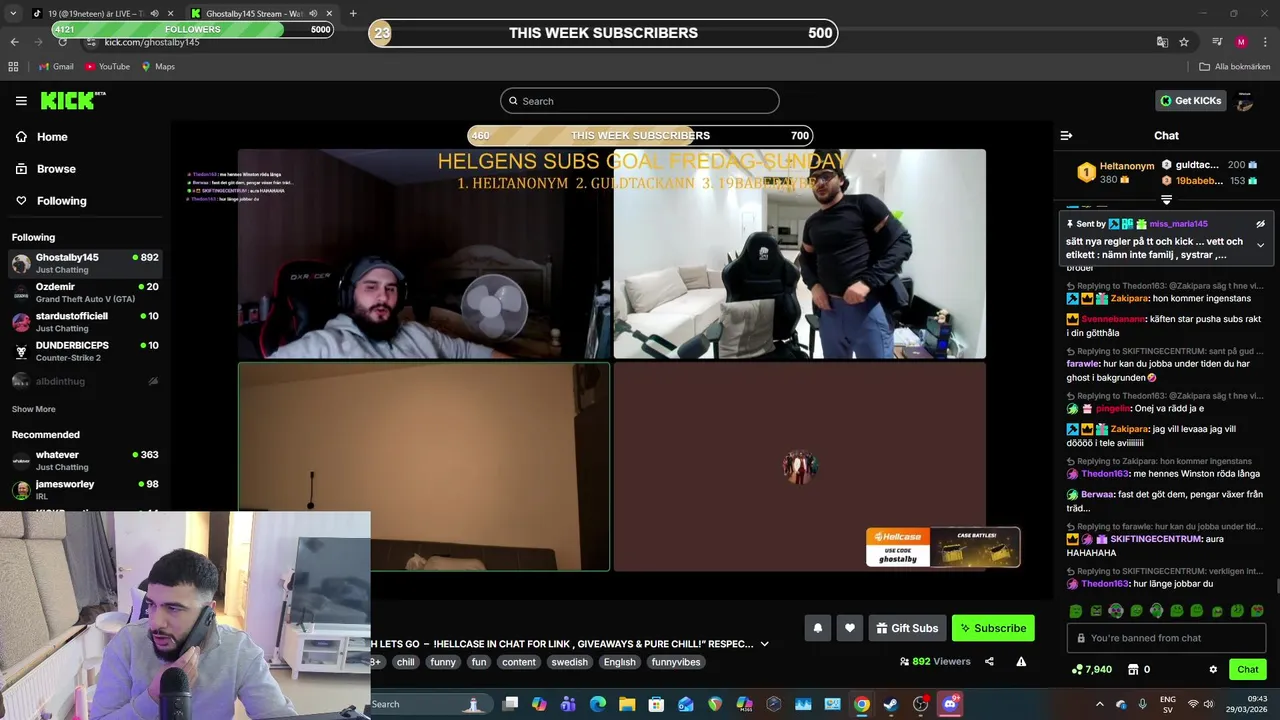The width and height of the screenshot is (1280, 720).
Task: Follow channel with heart icon
Action: pos(850,628)
